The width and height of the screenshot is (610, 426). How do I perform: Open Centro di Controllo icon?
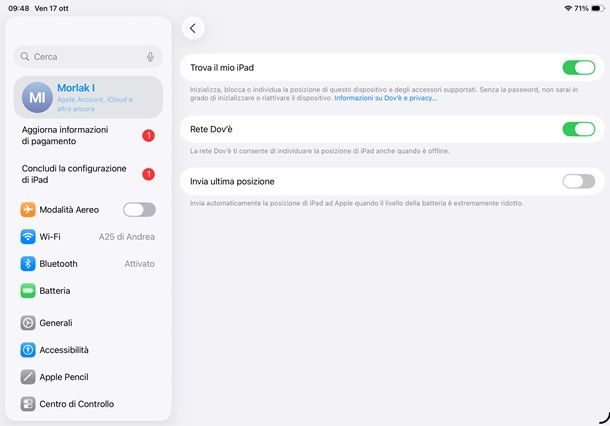(x=28, y=404)
